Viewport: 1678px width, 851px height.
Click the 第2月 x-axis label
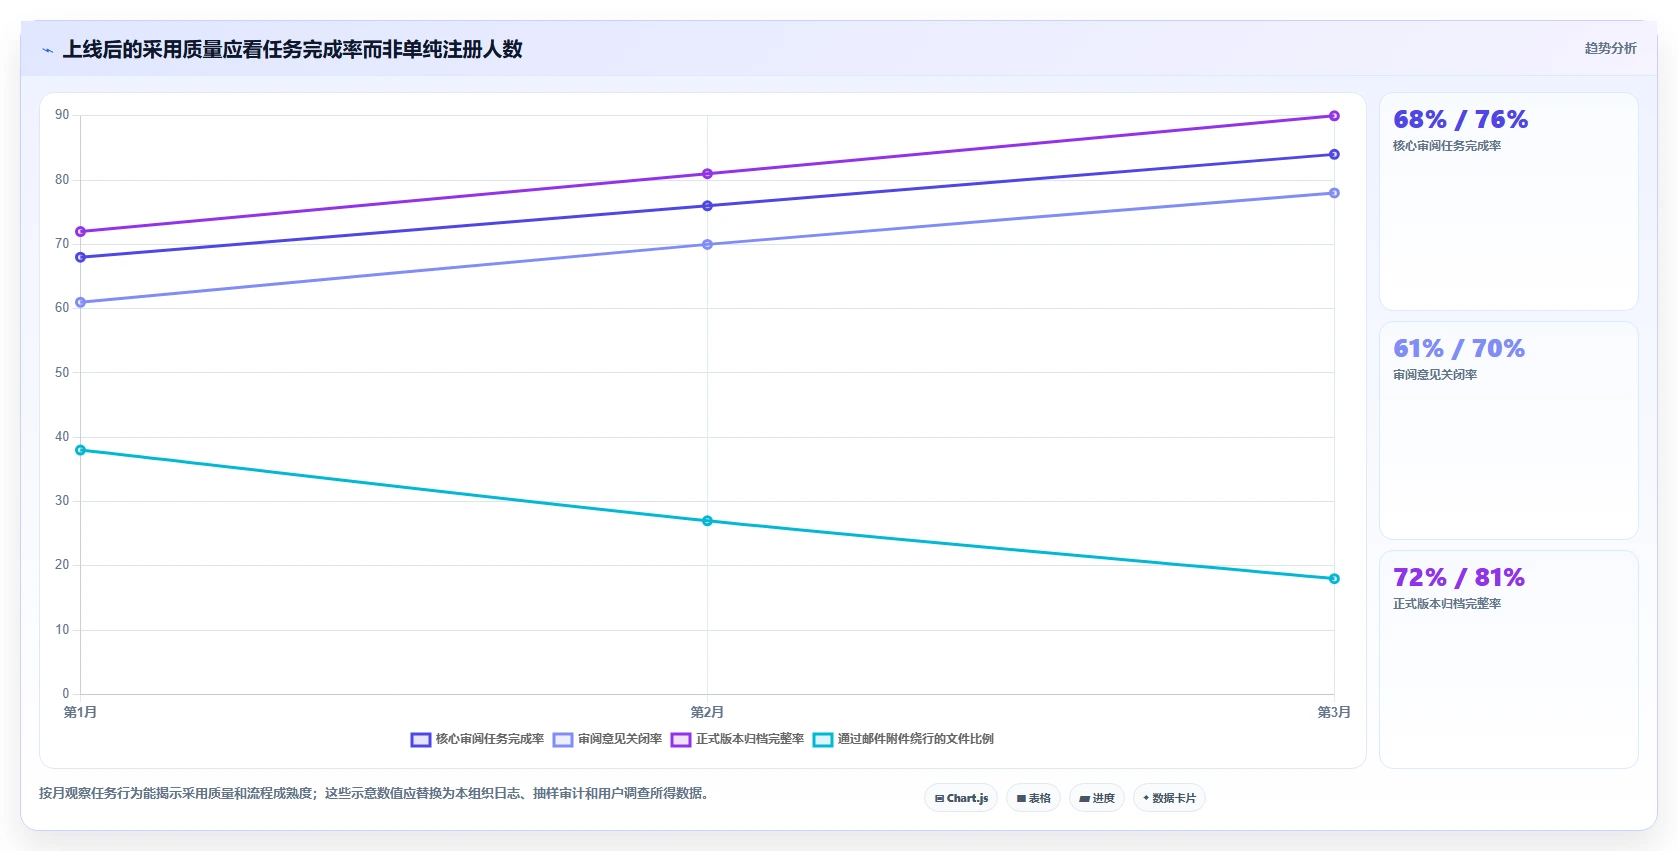click(x=707, y=713)
